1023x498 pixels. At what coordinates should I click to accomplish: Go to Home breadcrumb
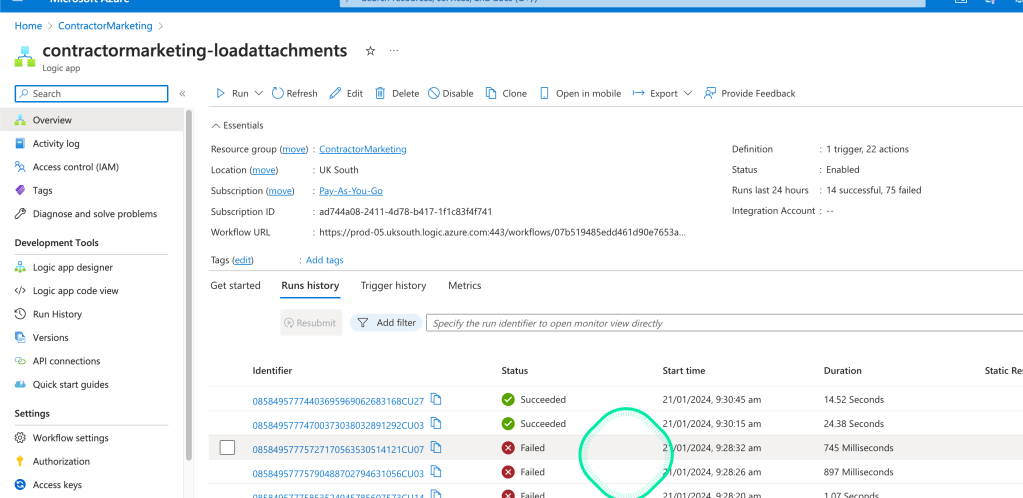click(x=28, y=26)
